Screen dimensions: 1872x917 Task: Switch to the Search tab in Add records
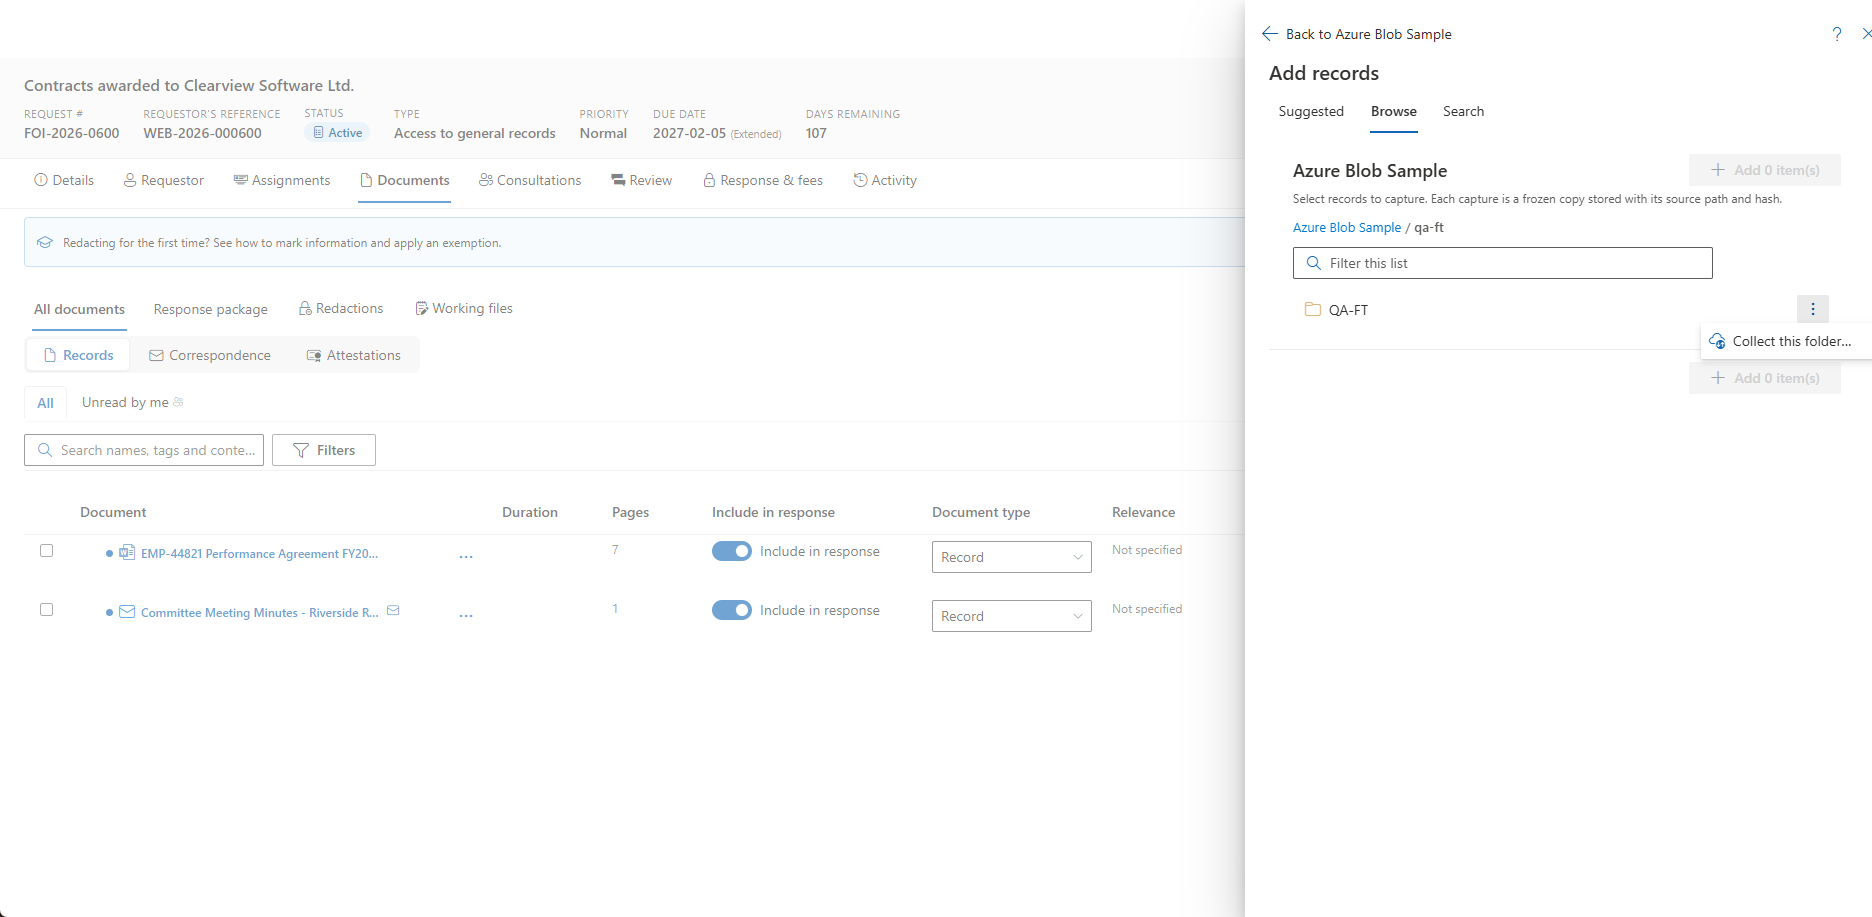pos(1463,111)
